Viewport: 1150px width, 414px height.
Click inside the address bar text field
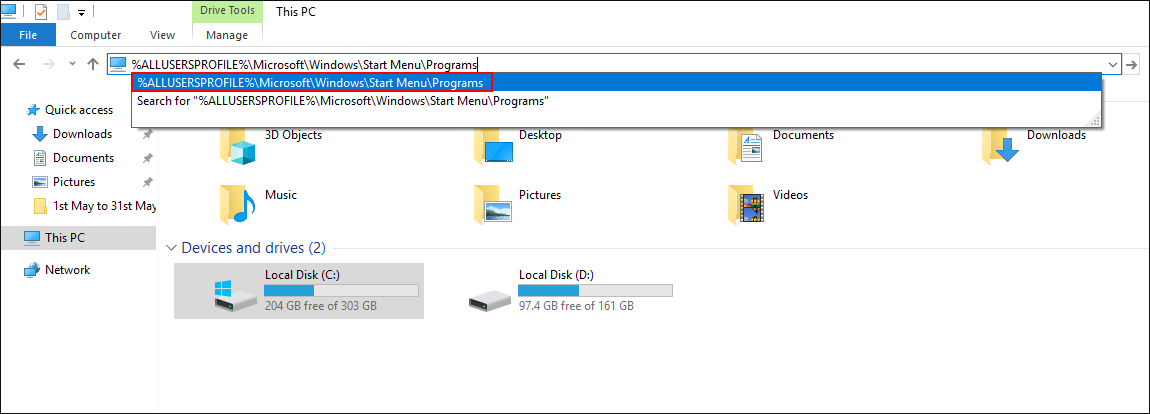pos(616,64)
